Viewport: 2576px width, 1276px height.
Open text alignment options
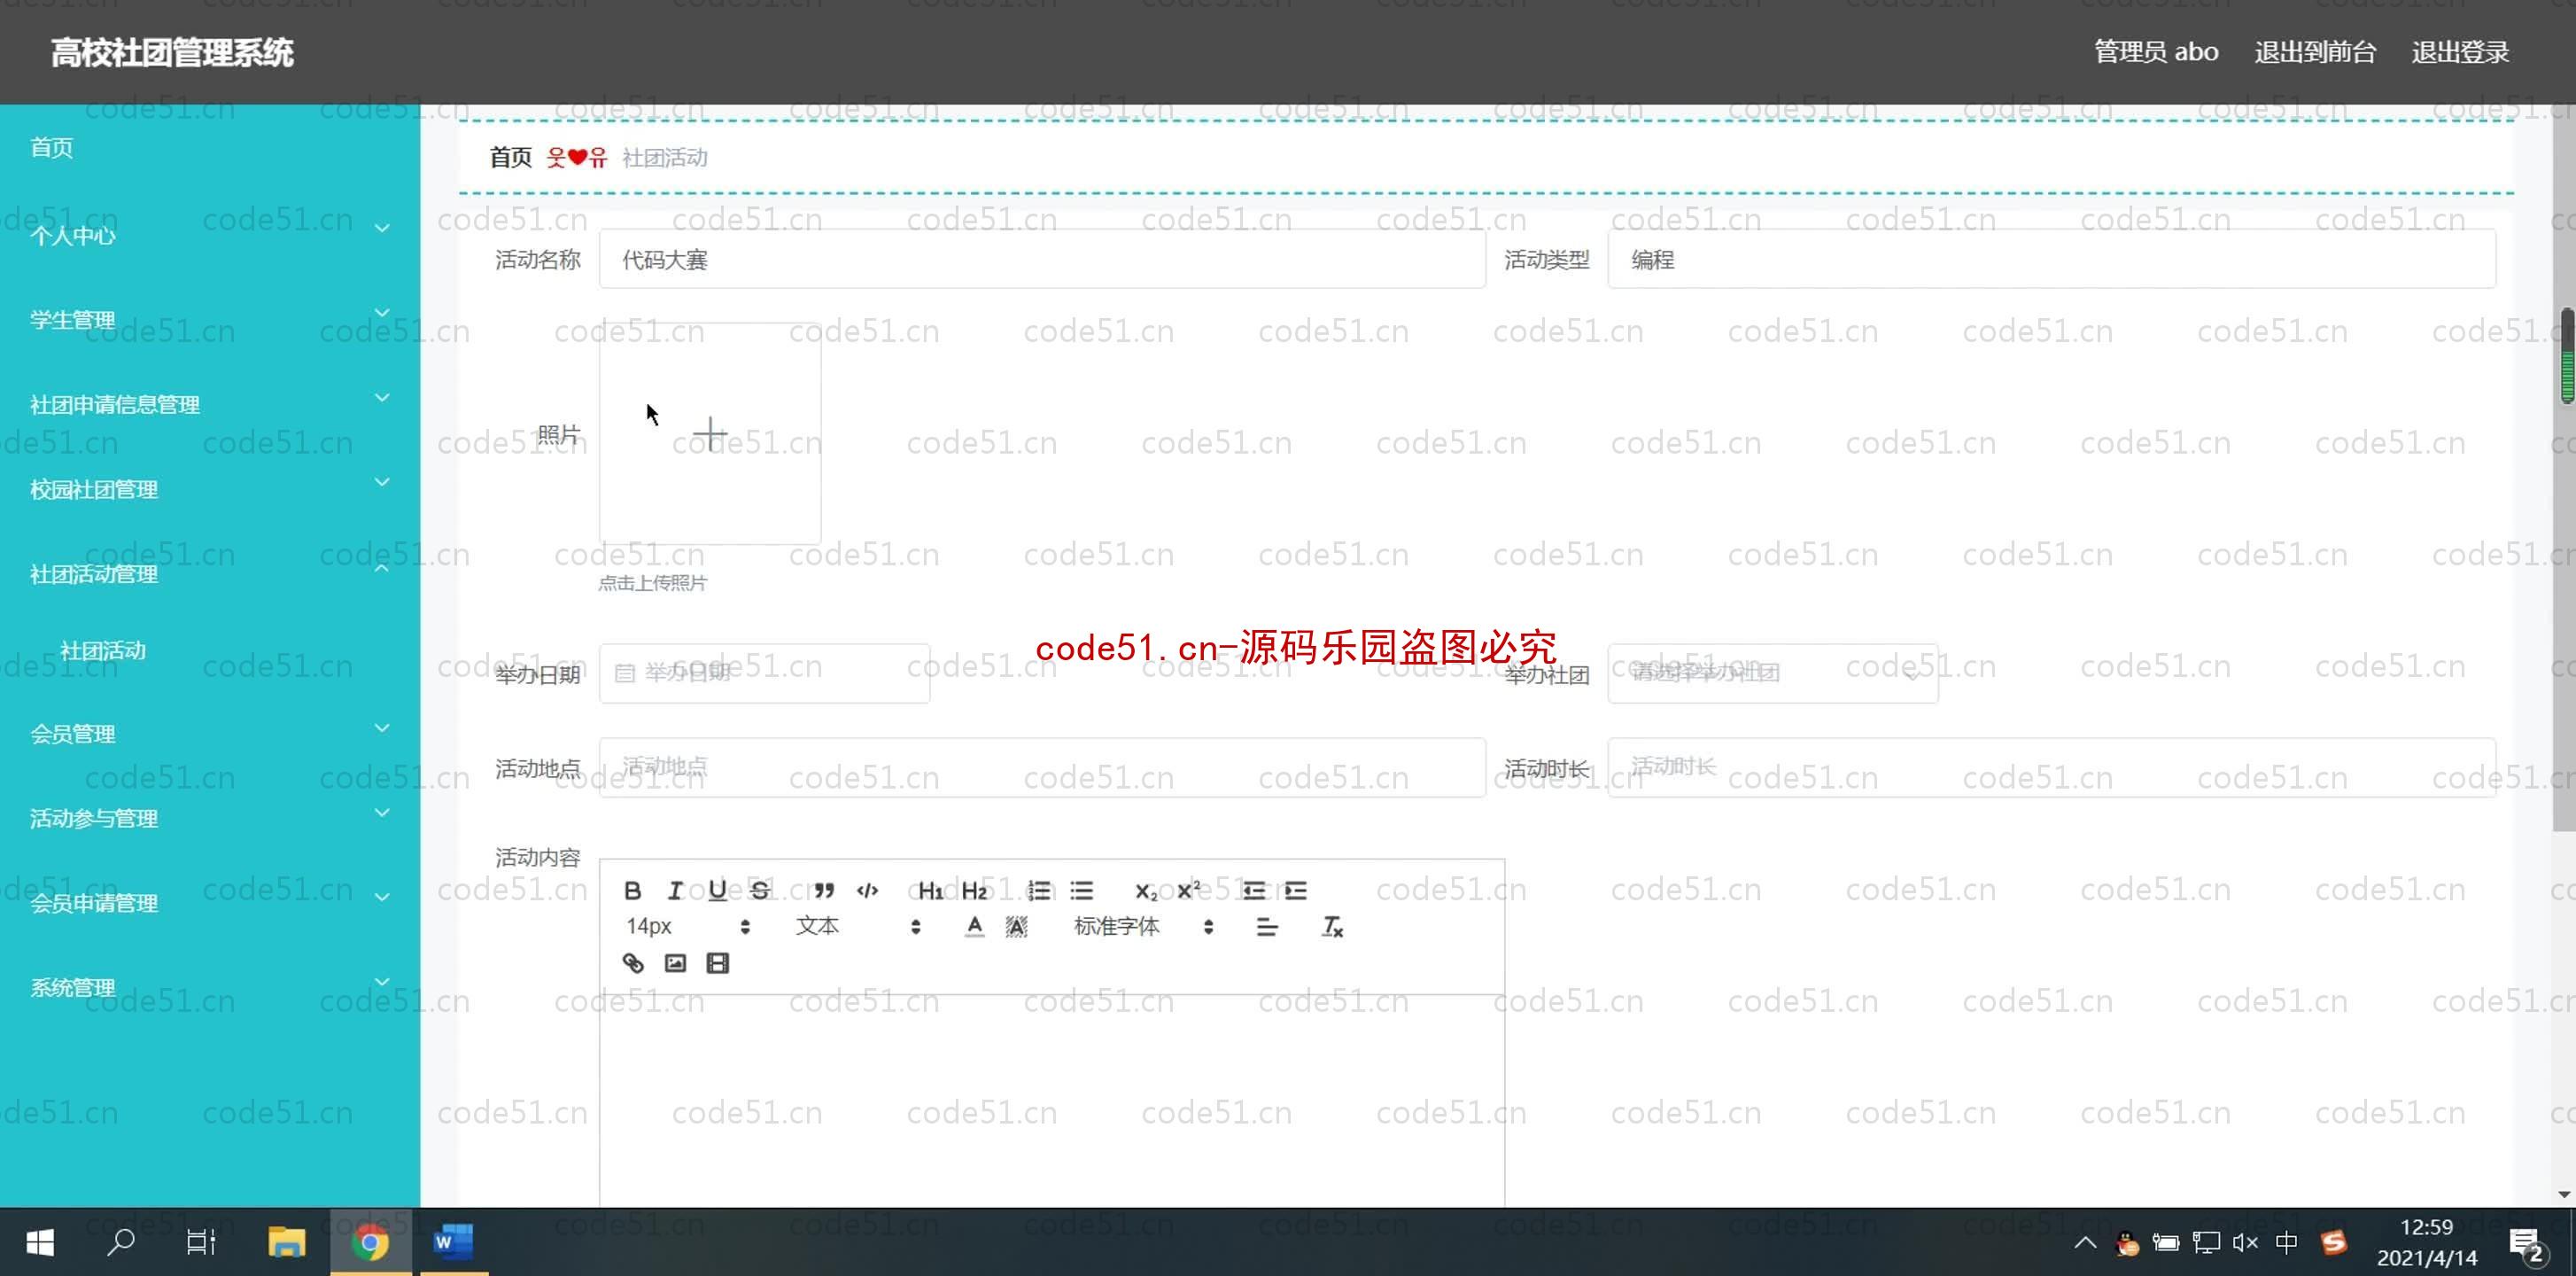tap(1267, 927)
